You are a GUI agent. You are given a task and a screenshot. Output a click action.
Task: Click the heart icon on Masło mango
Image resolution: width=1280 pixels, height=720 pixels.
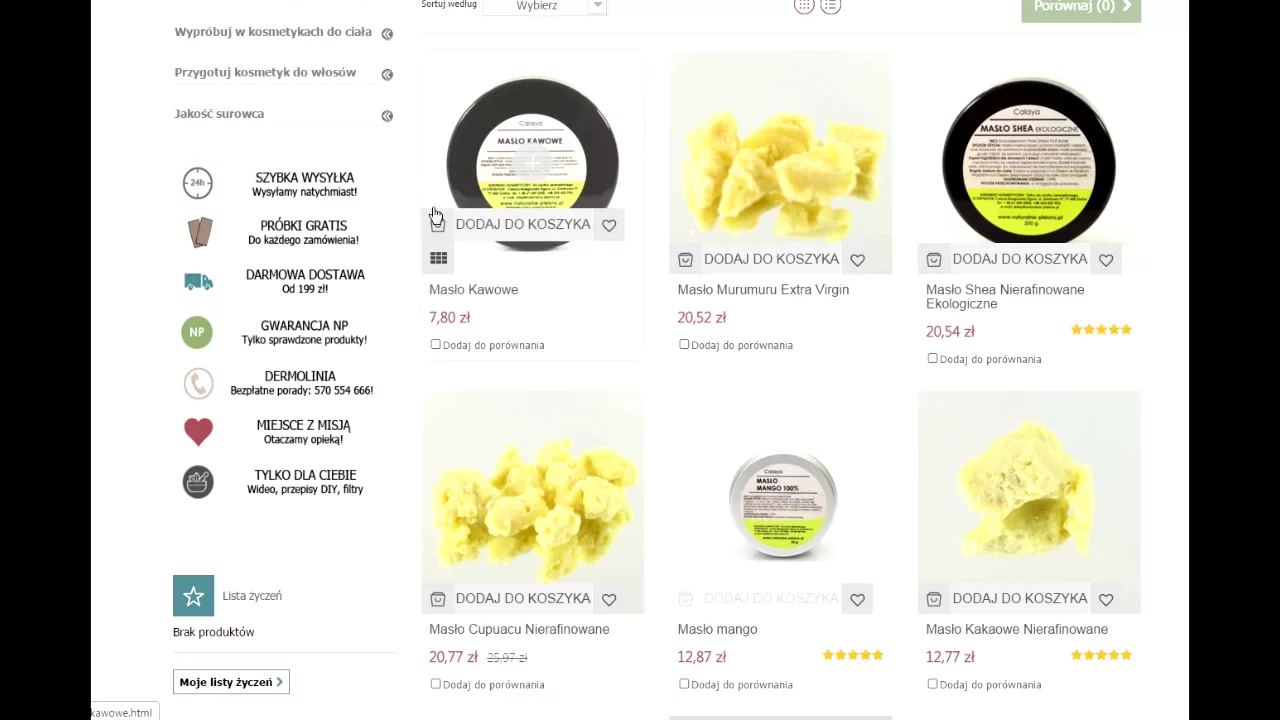(857, 599)
